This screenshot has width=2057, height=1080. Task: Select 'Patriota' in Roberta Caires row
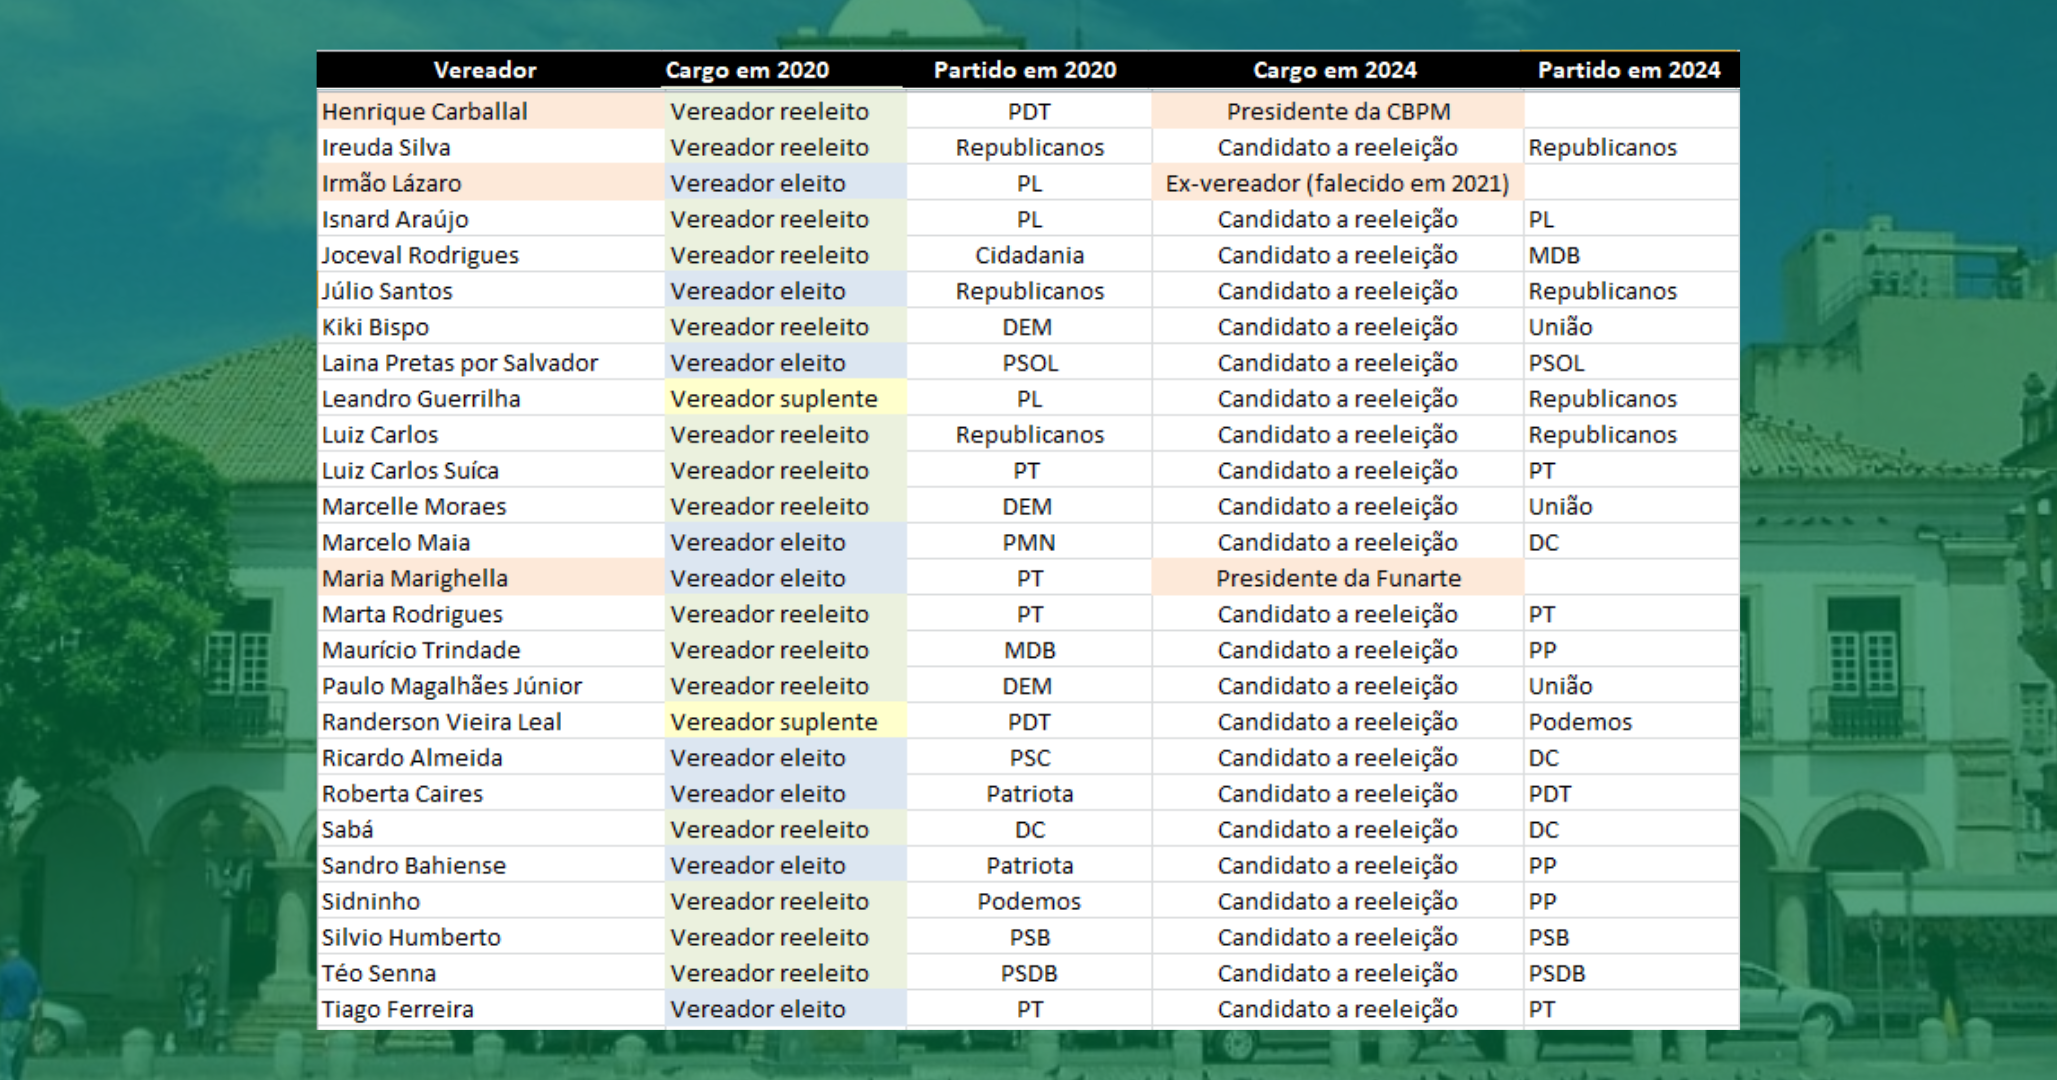[x=1029, y=795]
